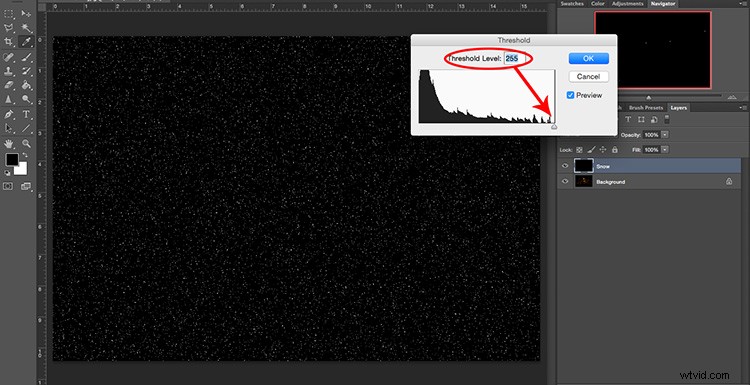
Task: Select the Brush tool
Action: tap(26, 57)
